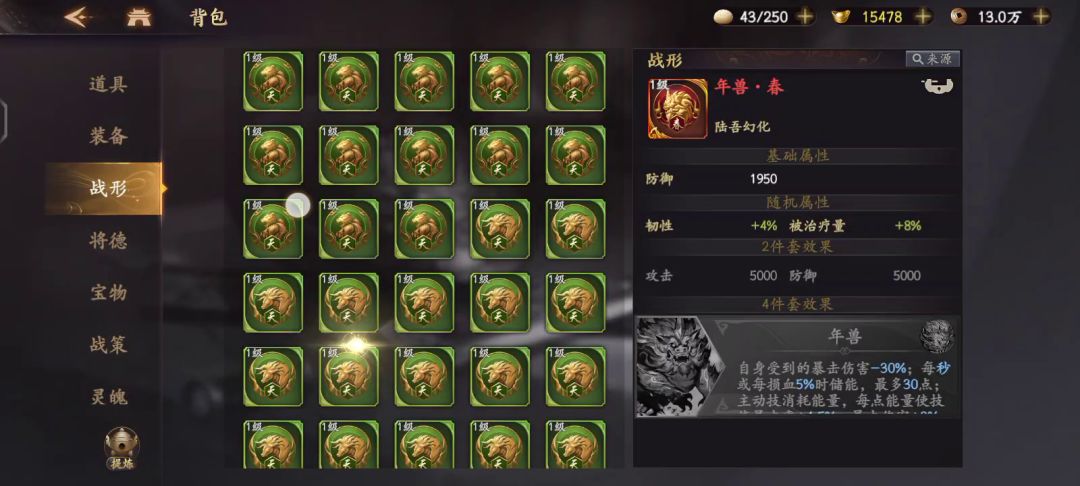
Task: Select the 灵魄 tab
Action: coord(108,397)
